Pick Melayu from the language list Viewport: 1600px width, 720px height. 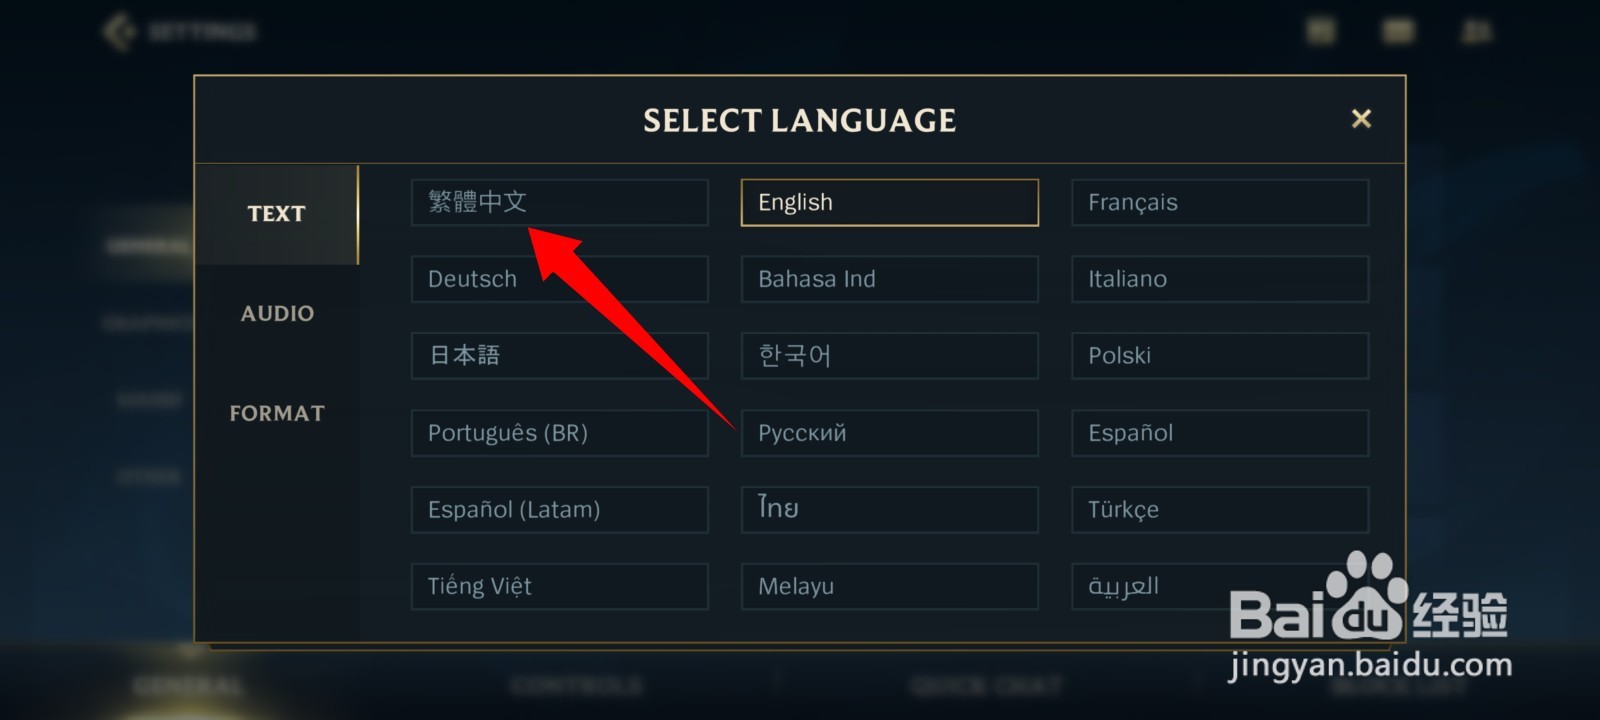[889, 587]
